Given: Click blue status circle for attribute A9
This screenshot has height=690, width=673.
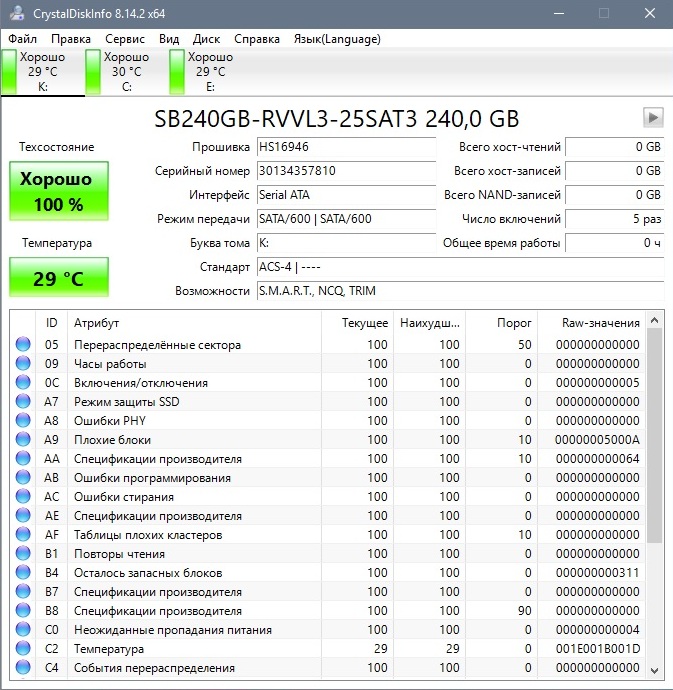Looking at the screenshot, I should point(23,440).
